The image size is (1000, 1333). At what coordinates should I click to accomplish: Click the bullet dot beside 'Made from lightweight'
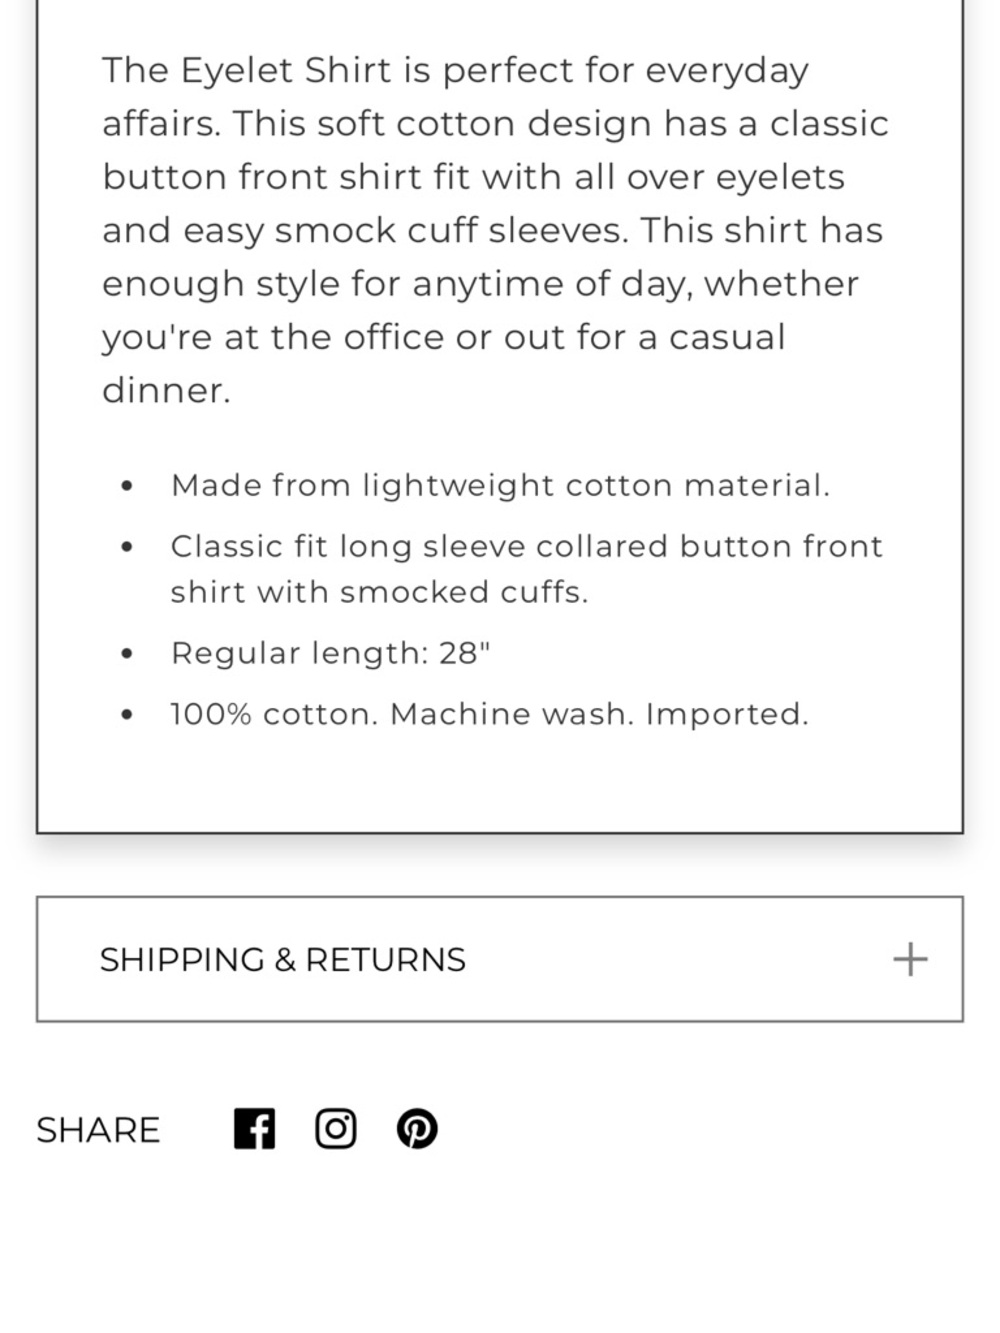pos(126,486)
